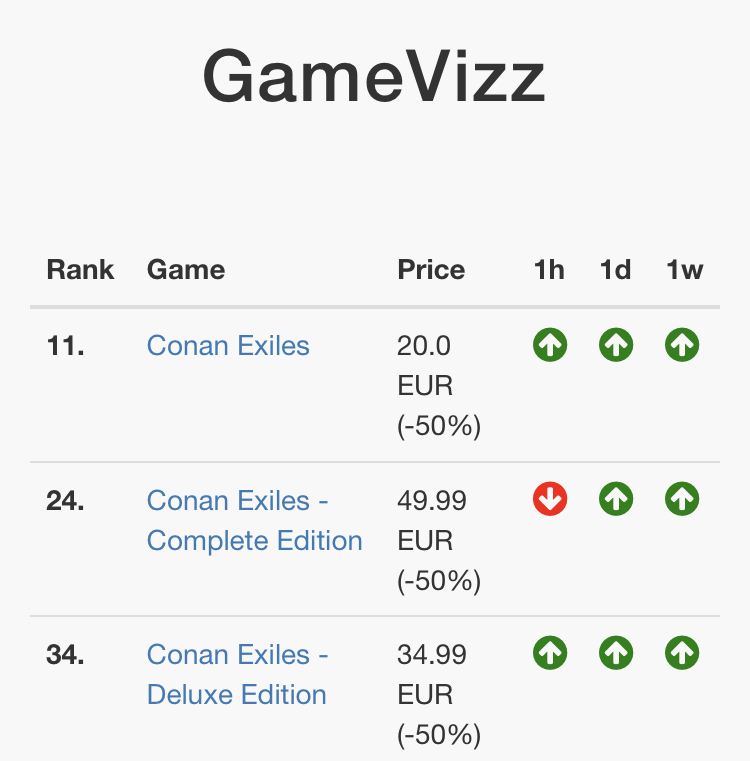Open the Conan Exiles game link
The width and height of the screenshot is (750, 761).
228,346
